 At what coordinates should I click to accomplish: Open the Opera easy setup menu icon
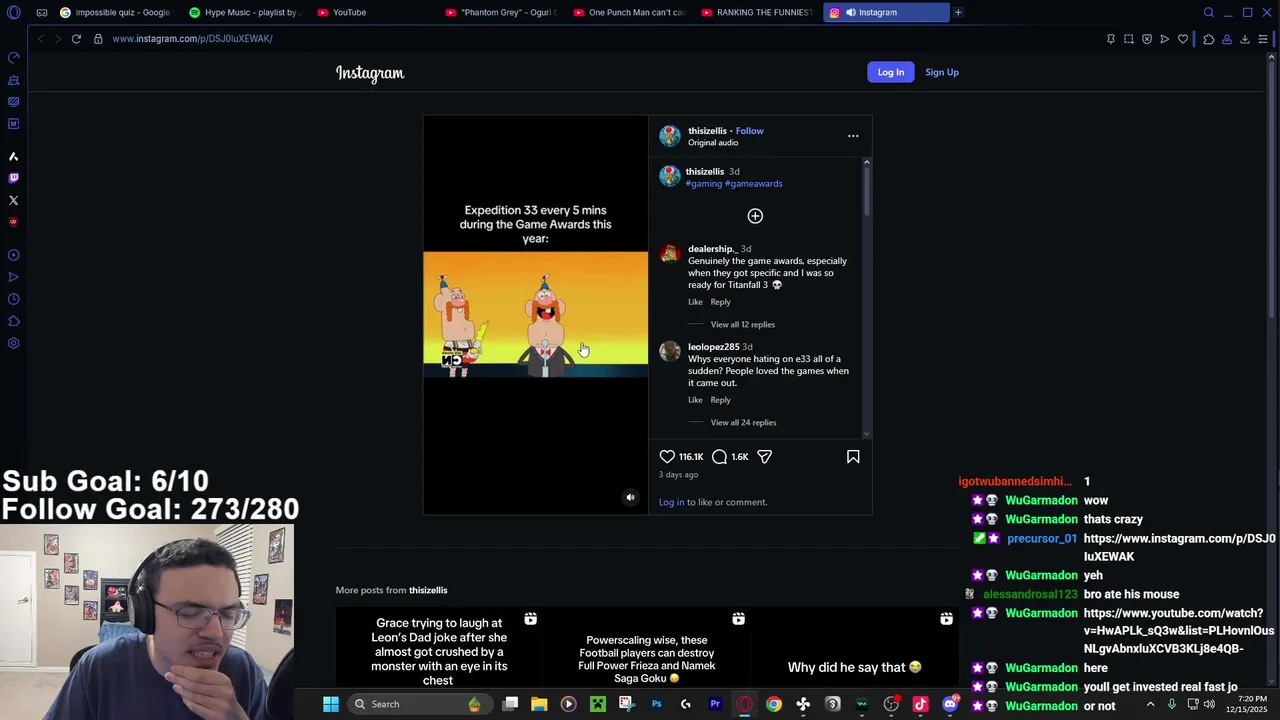click(x=1263, y=39)
